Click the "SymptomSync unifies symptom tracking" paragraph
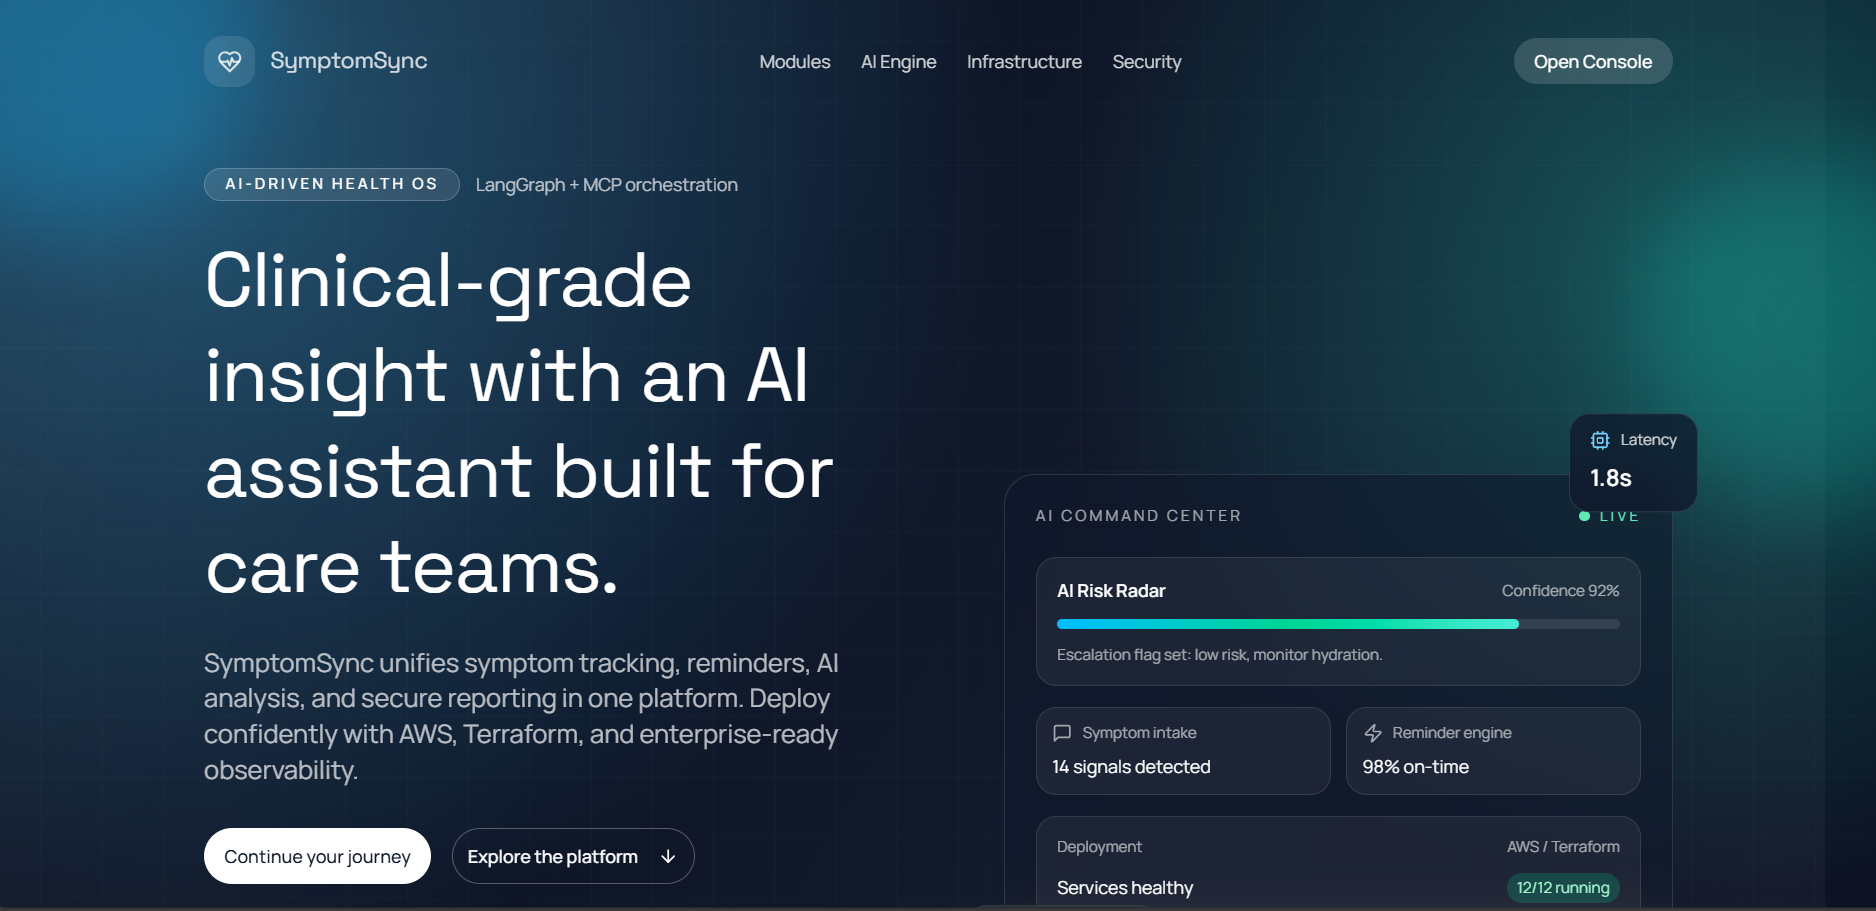This screenshot has width=1876, height=911. click(521, 716)
